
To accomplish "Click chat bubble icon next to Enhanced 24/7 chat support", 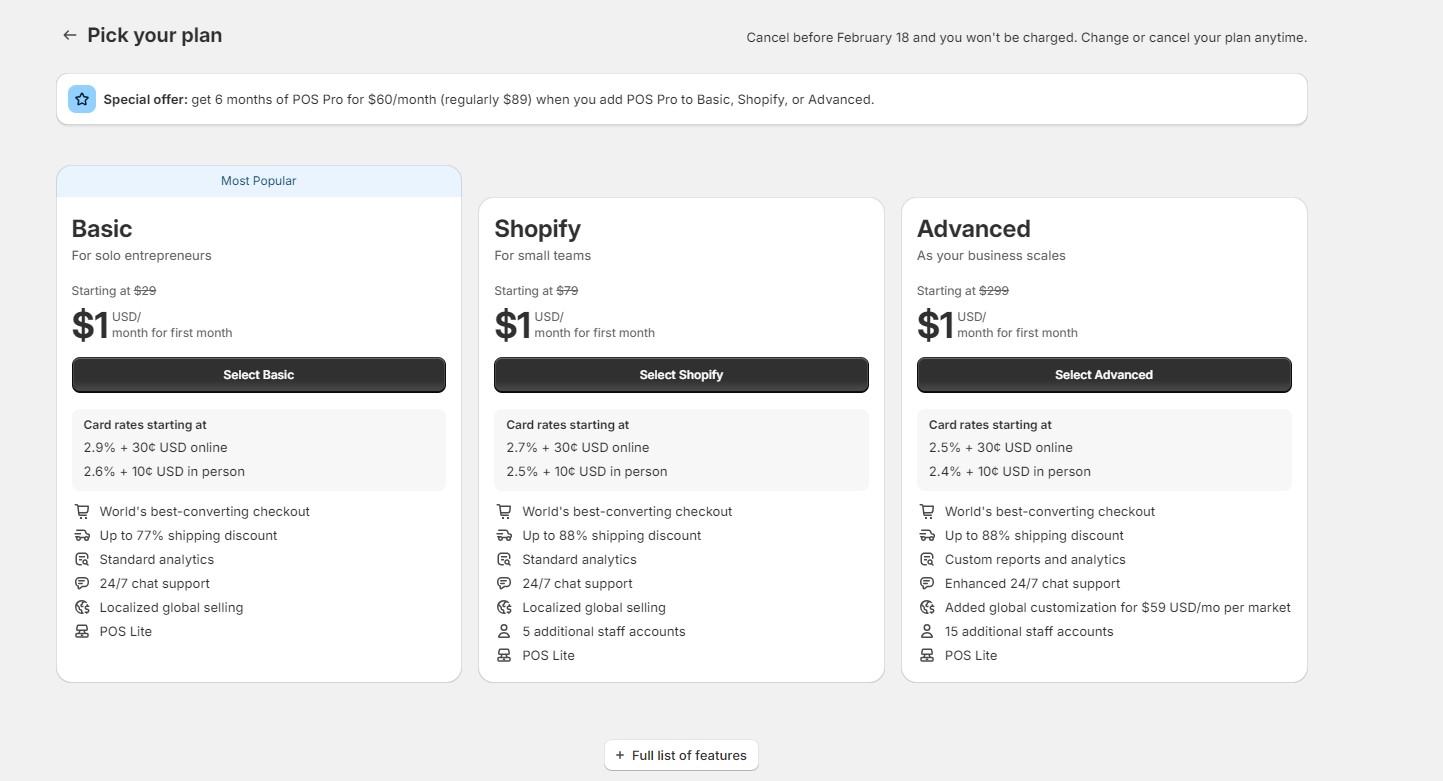I will point(927,583).
